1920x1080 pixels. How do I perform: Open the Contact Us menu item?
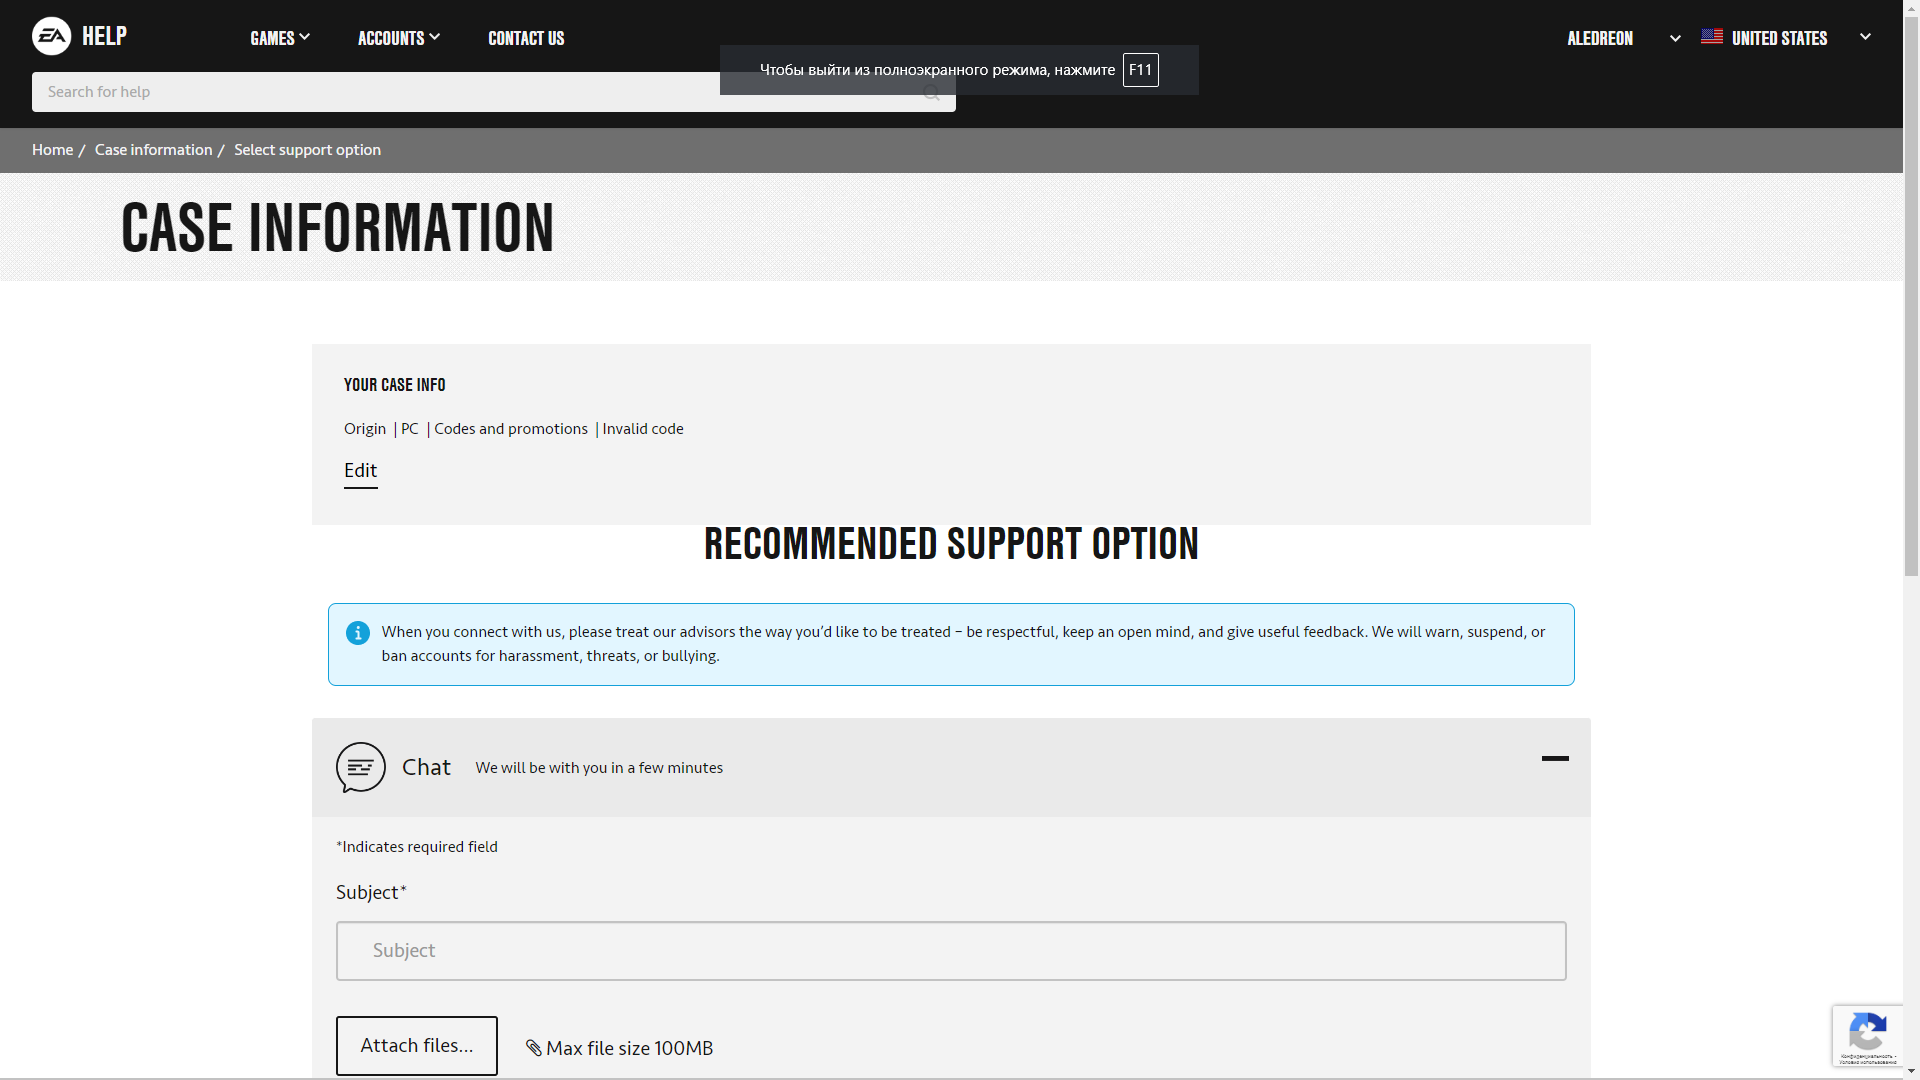[526, 38]
